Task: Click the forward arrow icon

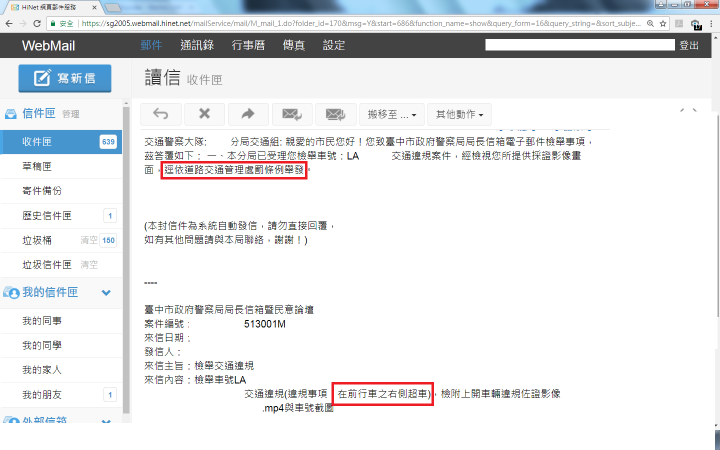Action: tap(248, 114)
